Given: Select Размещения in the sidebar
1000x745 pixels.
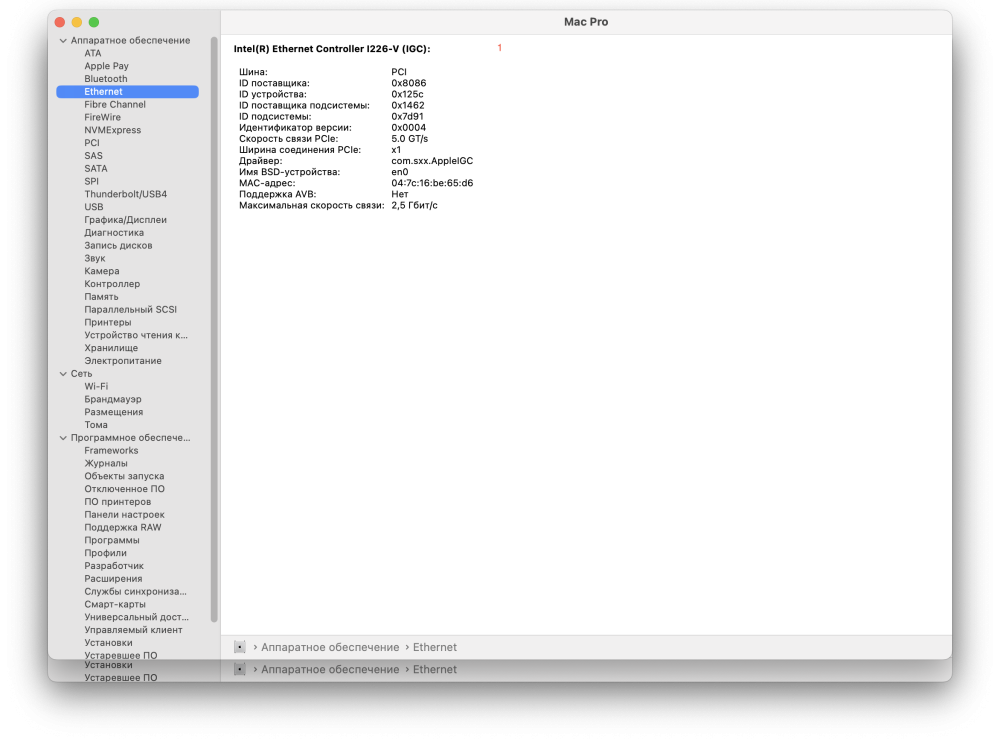Looking at the screenshot, I should click(x=114, y=411).
